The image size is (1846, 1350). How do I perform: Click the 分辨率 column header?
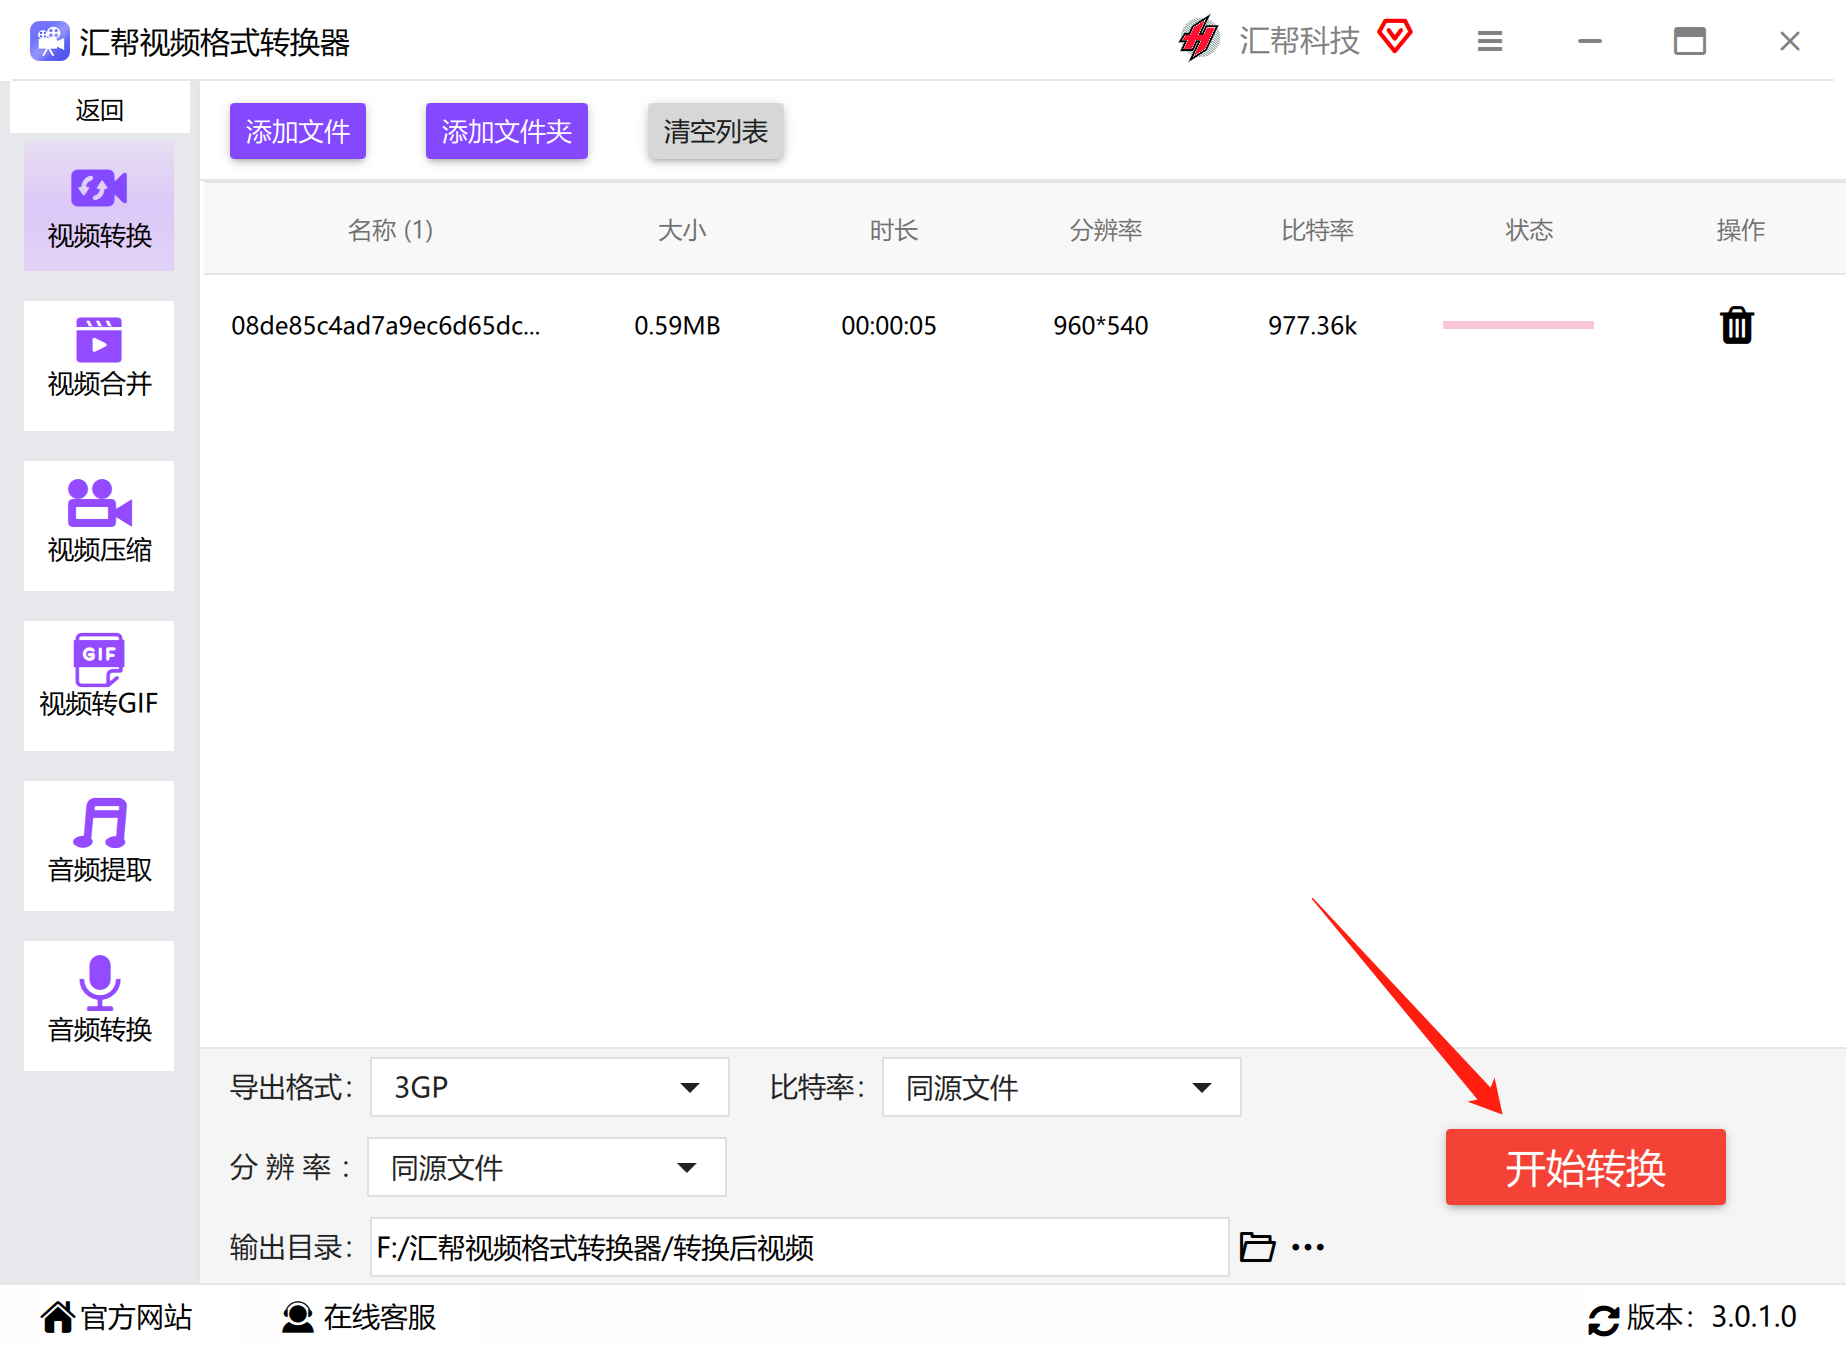click(x=1106, y=230)
